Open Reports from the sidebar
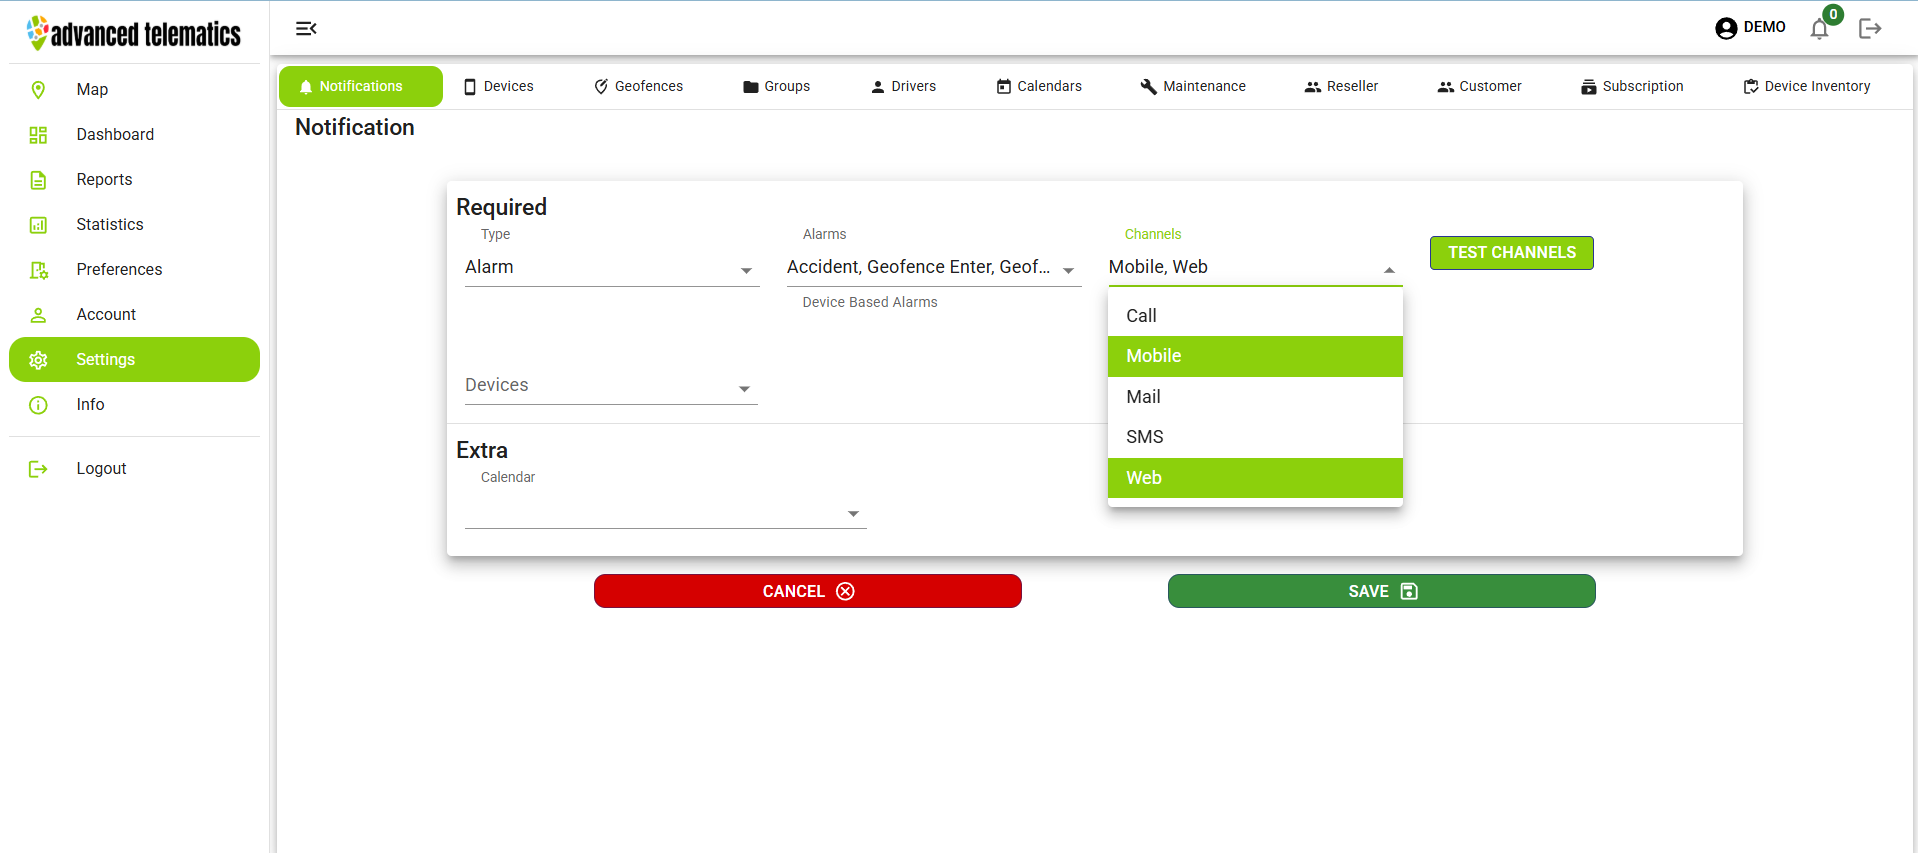The height and width of the screenshot is (853, 1918). [134, 180]
